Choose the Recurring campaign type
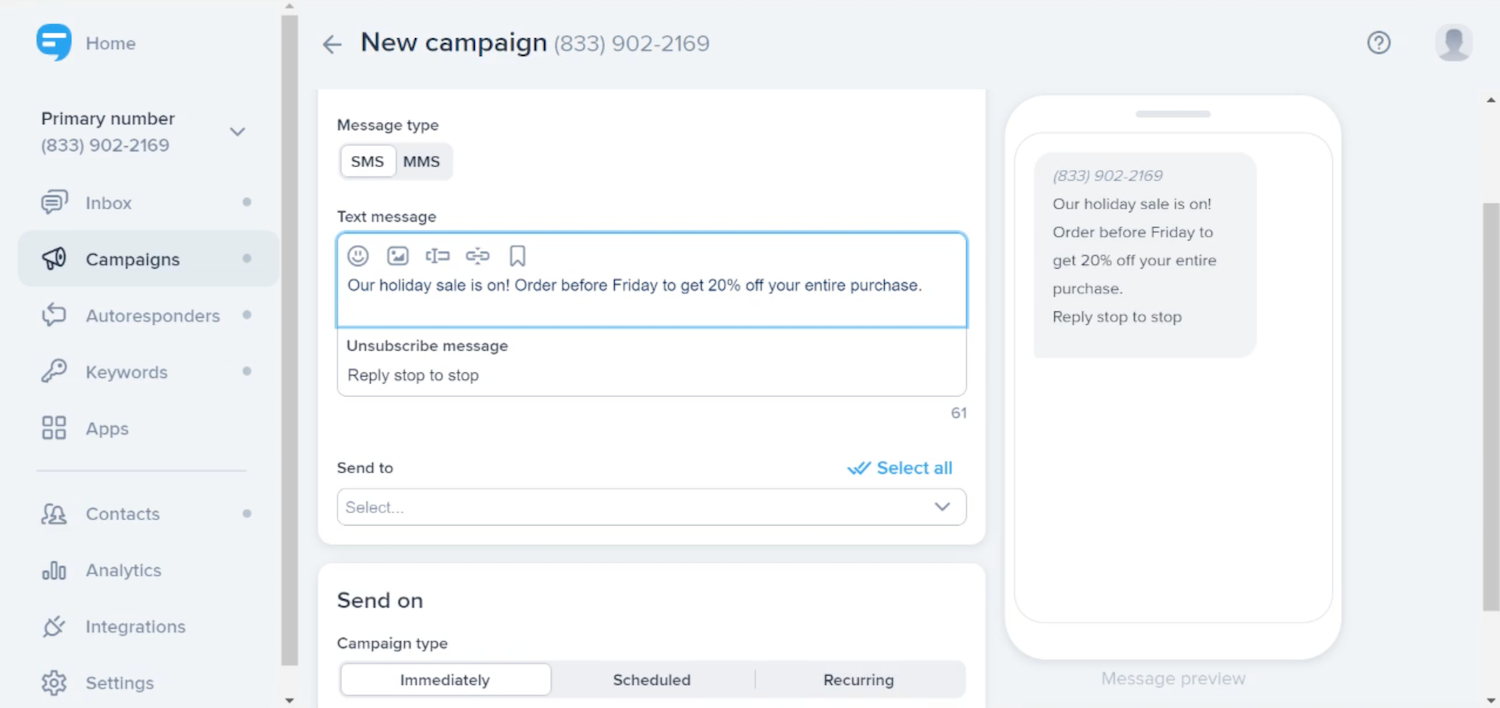This screenshot has width=1500, height=708. [858, 680]
